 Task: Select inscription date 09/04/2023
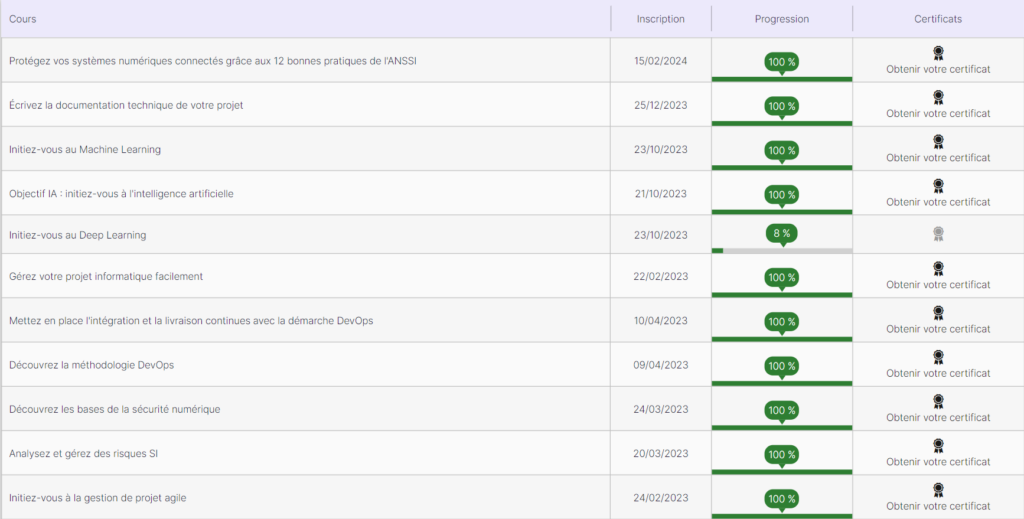[x=661, y=366]
